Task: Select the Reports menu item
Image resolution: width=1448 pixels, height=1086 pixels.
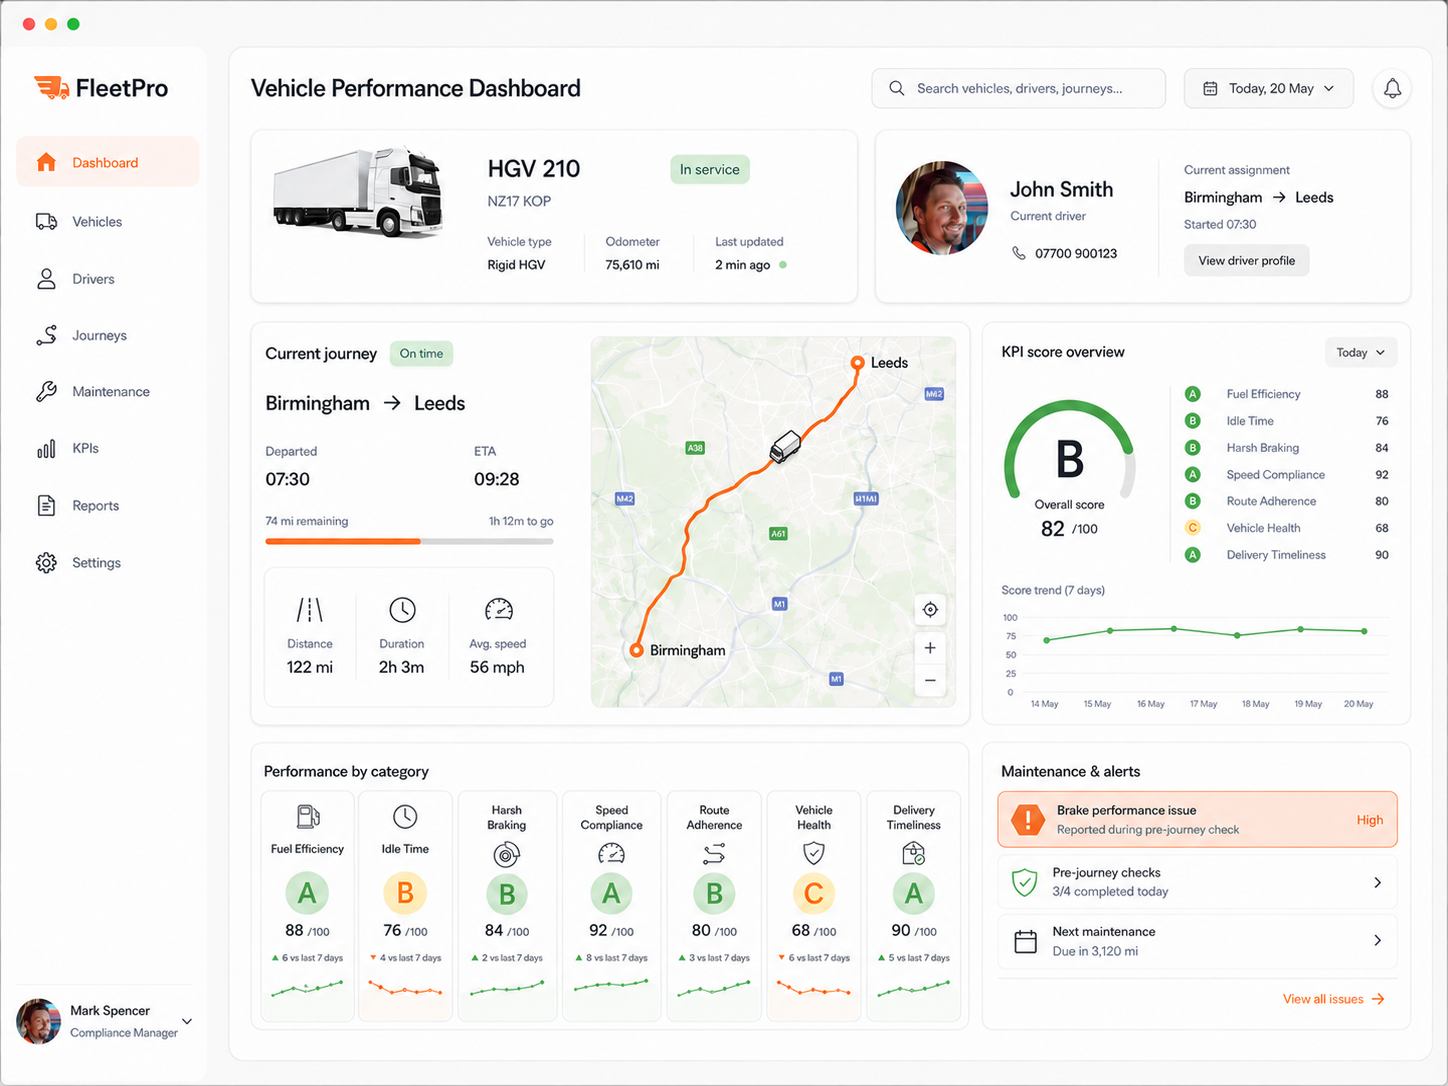Action: (x=108, y=506)
